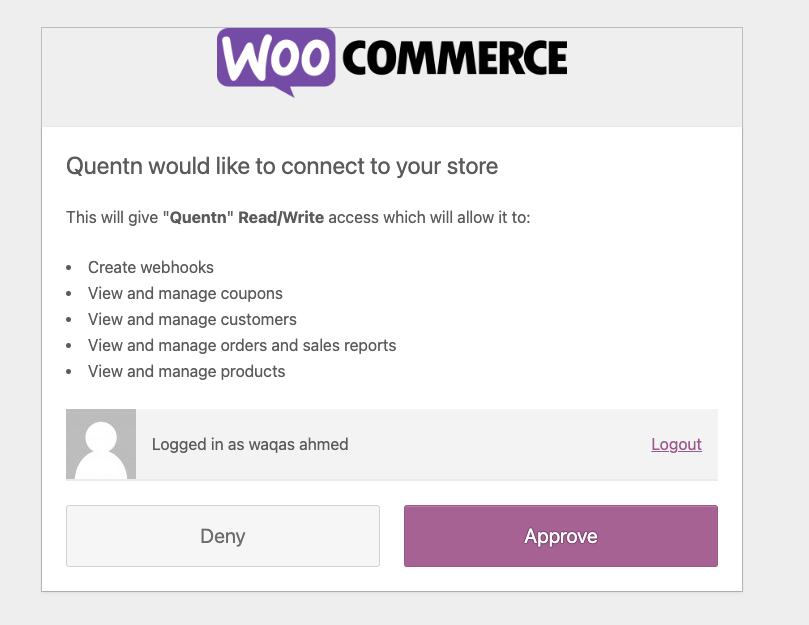Viewport: 809px width, 625px height.
Task: Select "View and manage products" item
Action: [x=186, y=371]
